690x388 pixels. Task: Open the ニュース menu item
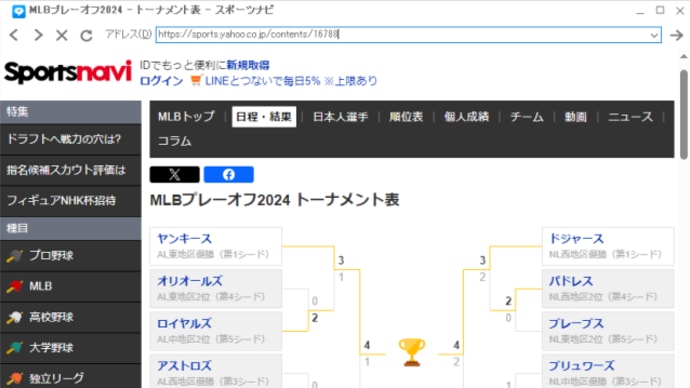pos(630,117)
